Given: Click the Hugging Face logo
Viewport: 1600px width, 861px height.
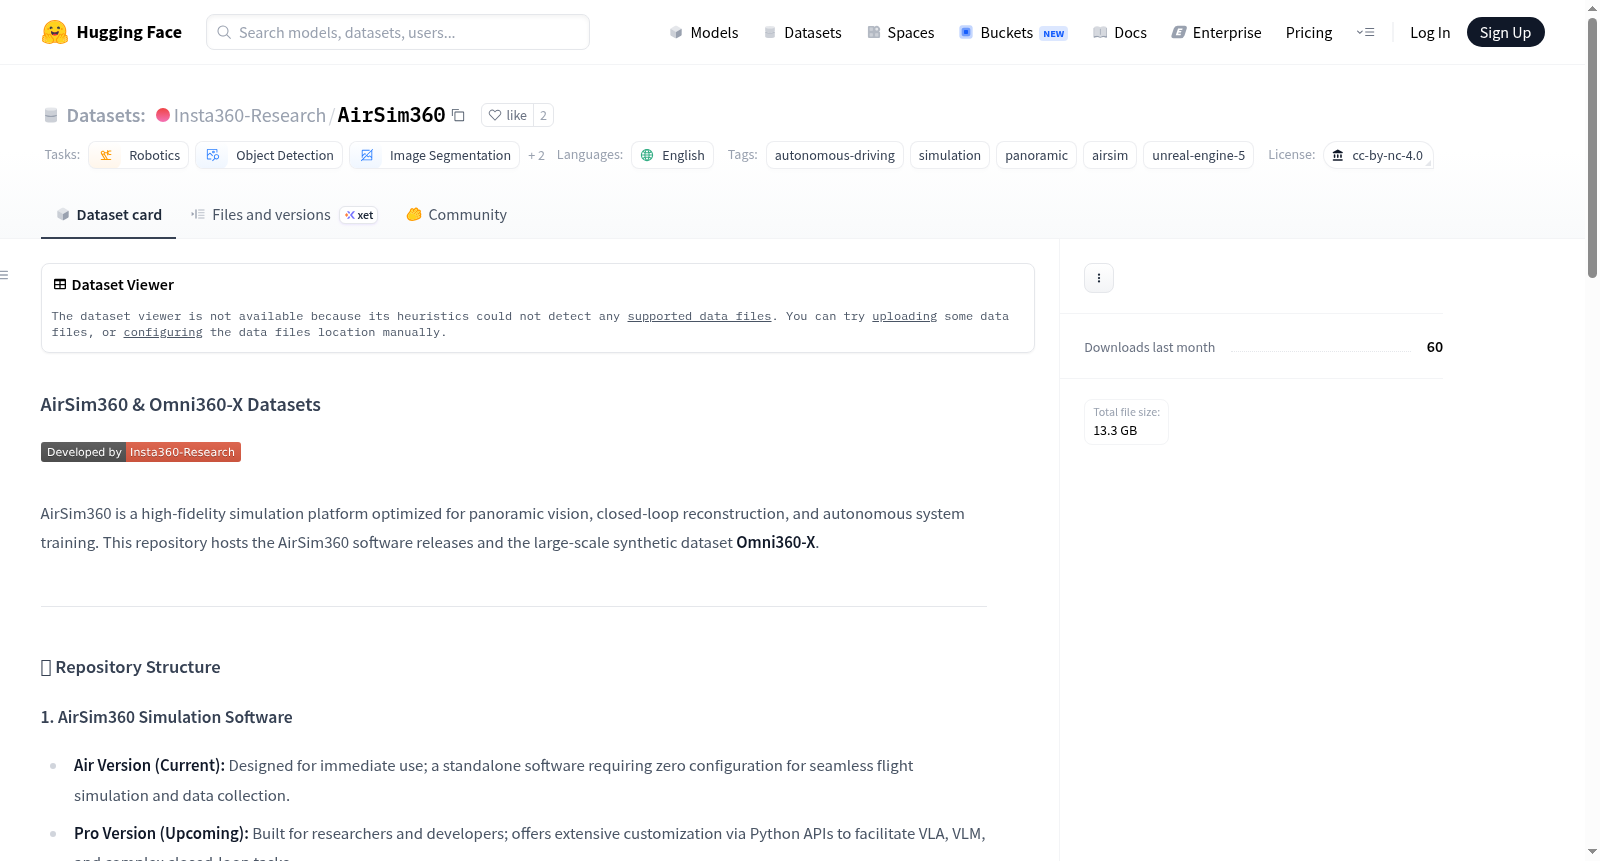Looking at the screenshot, I should click(x=111, y=32).
